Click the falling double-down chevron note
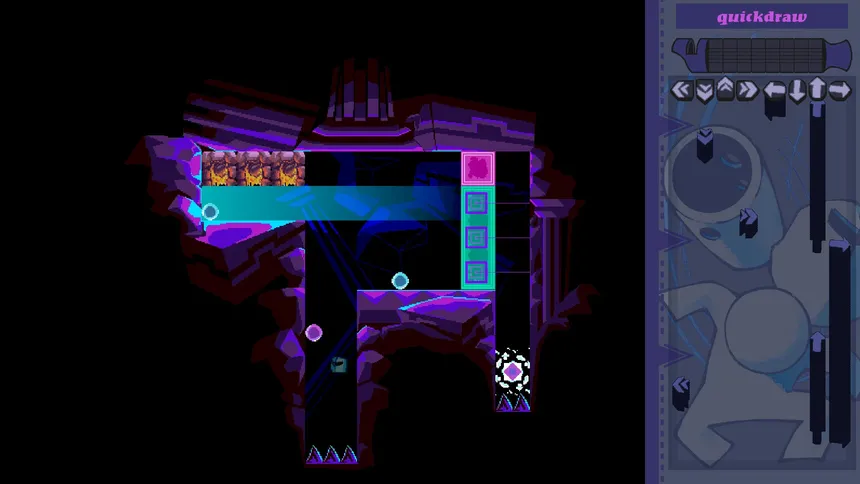 [x=705, y=144]
